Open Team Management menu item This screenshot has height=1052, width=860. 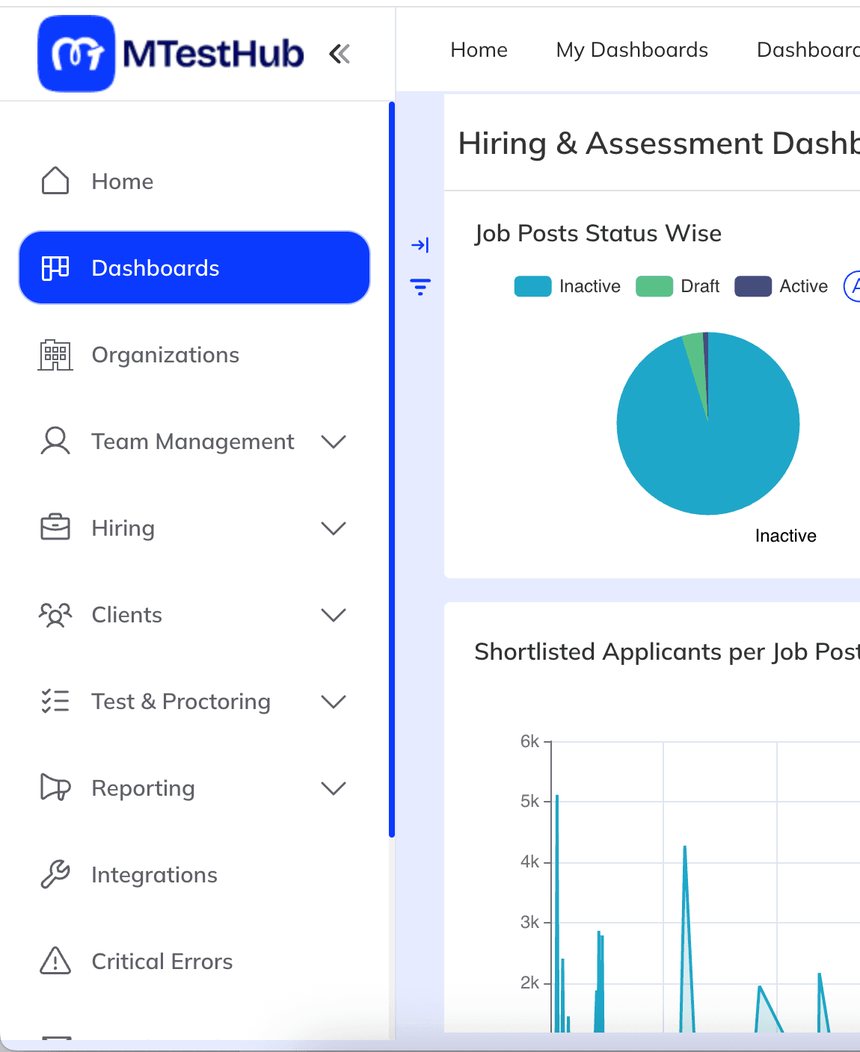194,441
